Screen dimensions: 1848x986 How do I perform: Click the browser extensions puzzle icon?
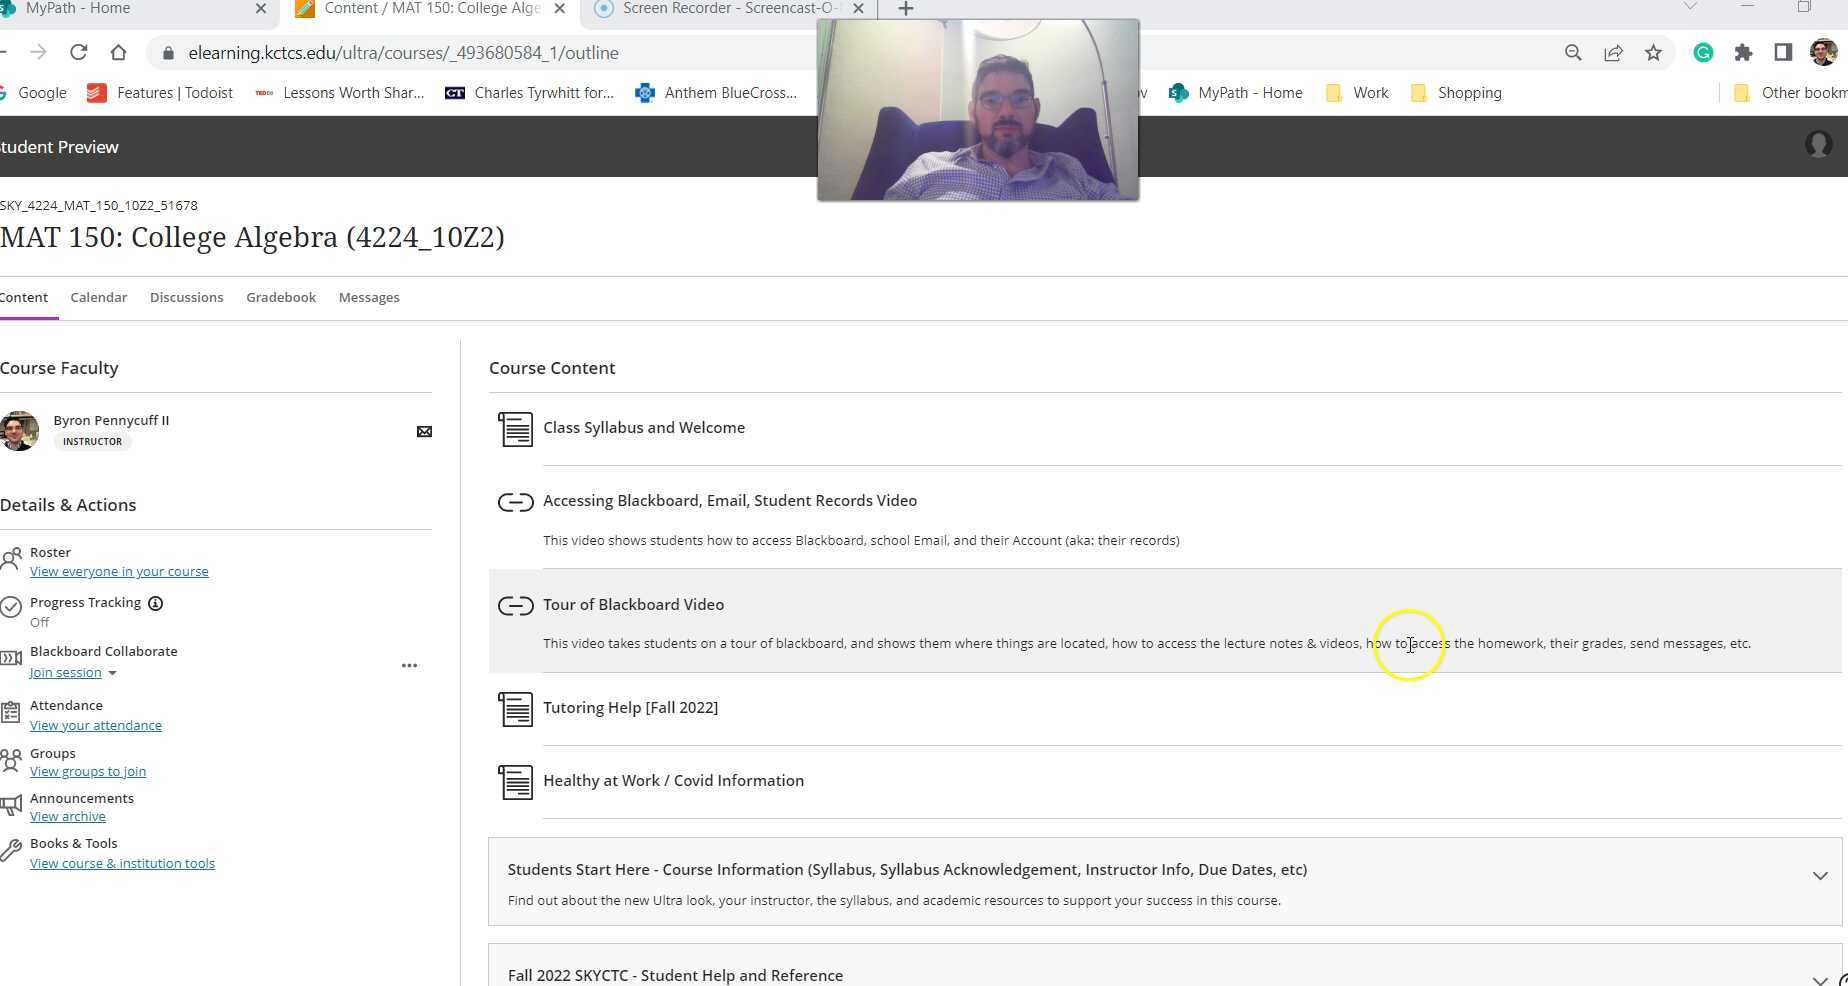coord(1743,52)
